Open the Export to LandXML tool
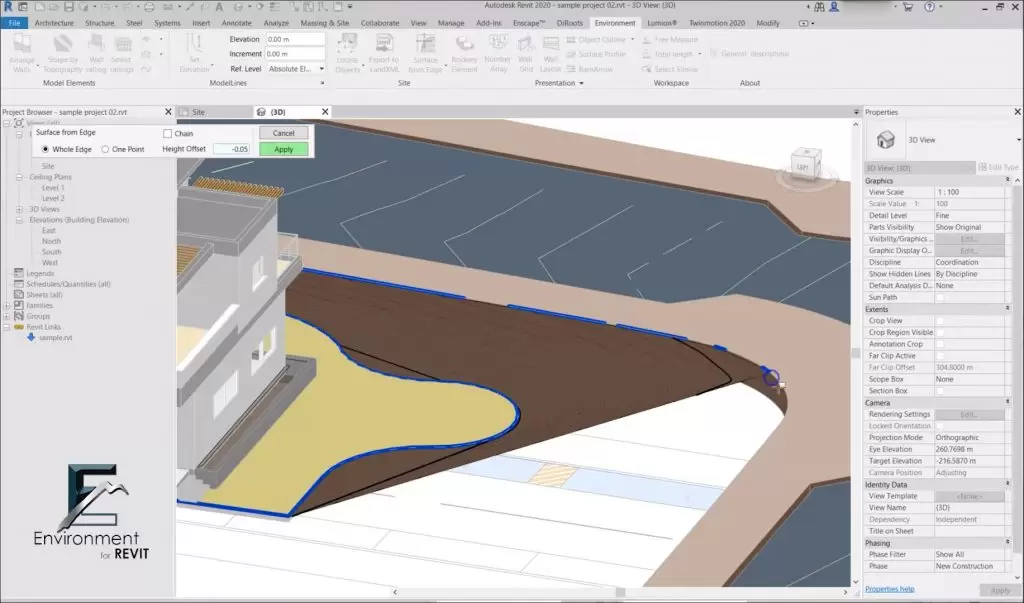The height and width of the screenshot is (603, 1024). (385, 45)
